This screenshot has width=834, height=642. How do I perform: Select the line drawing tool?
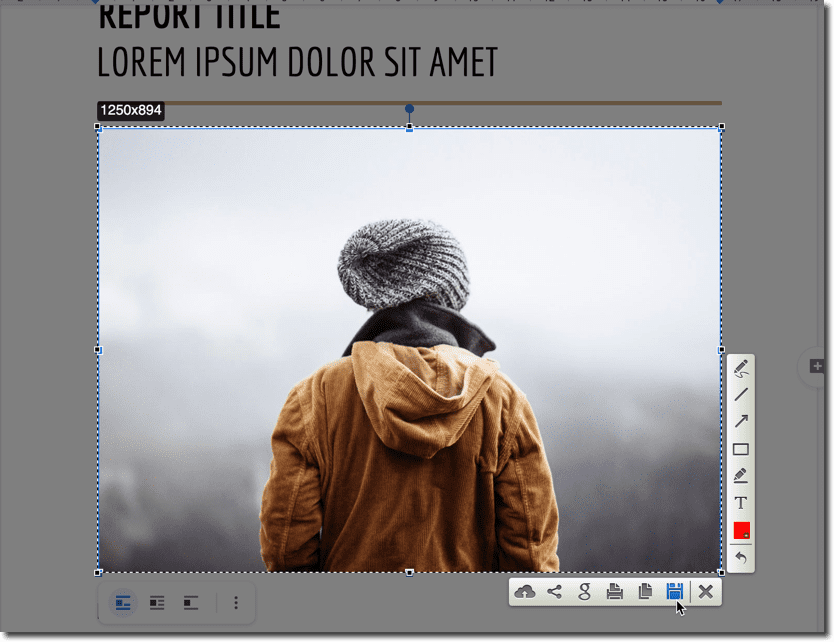coord(740,395)
